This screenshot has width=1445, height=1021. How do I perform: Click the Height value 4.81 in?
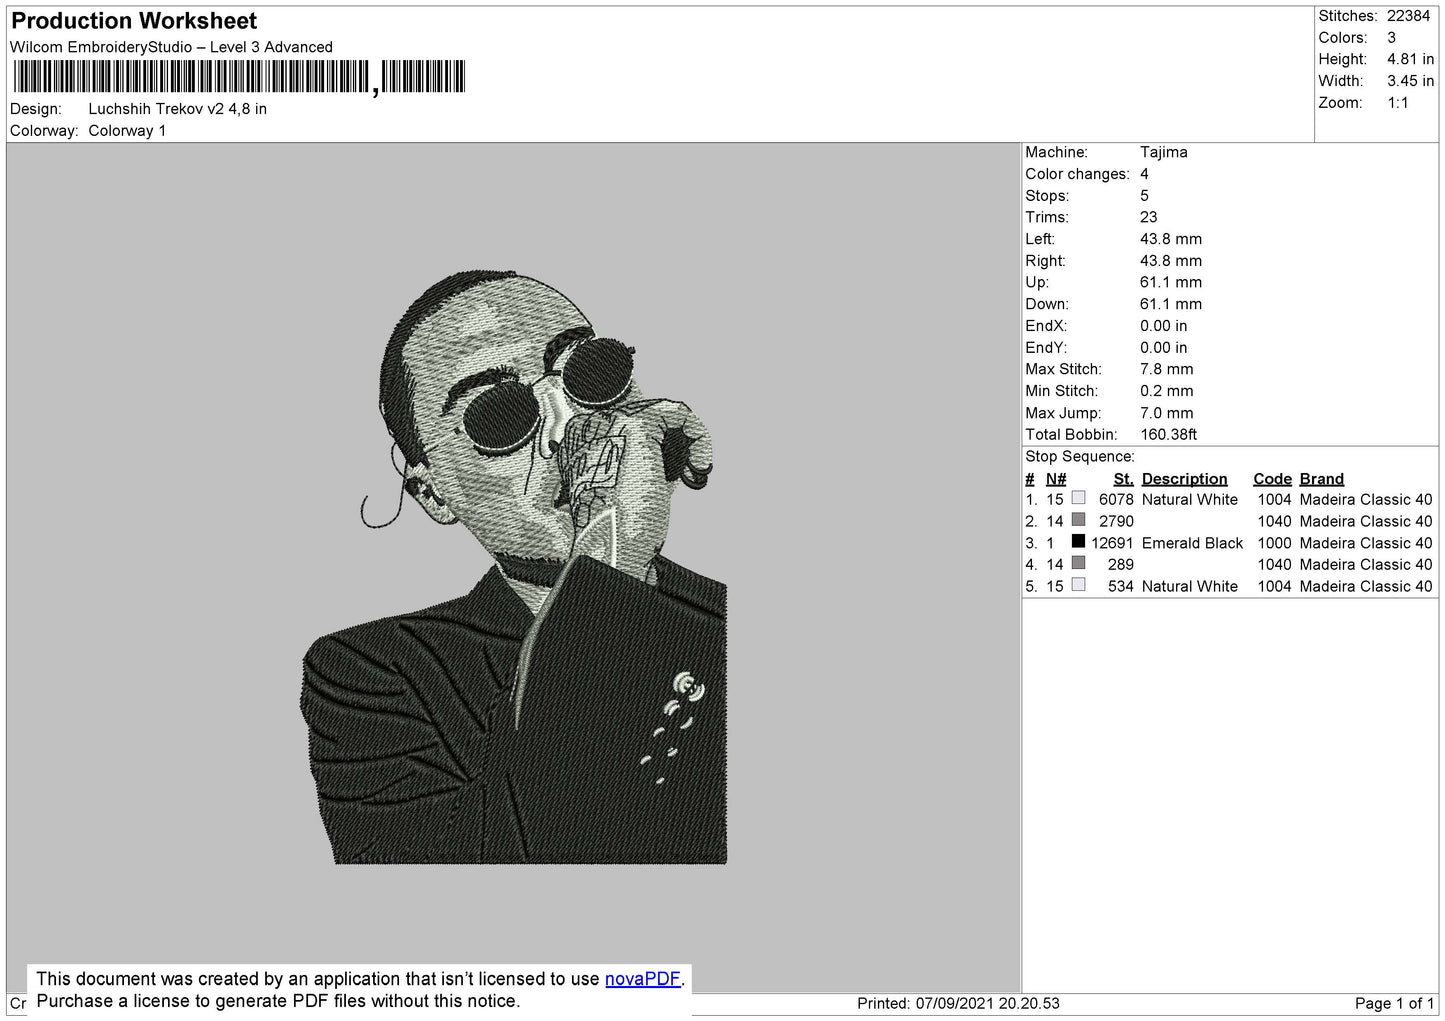tap(1410, 60)
